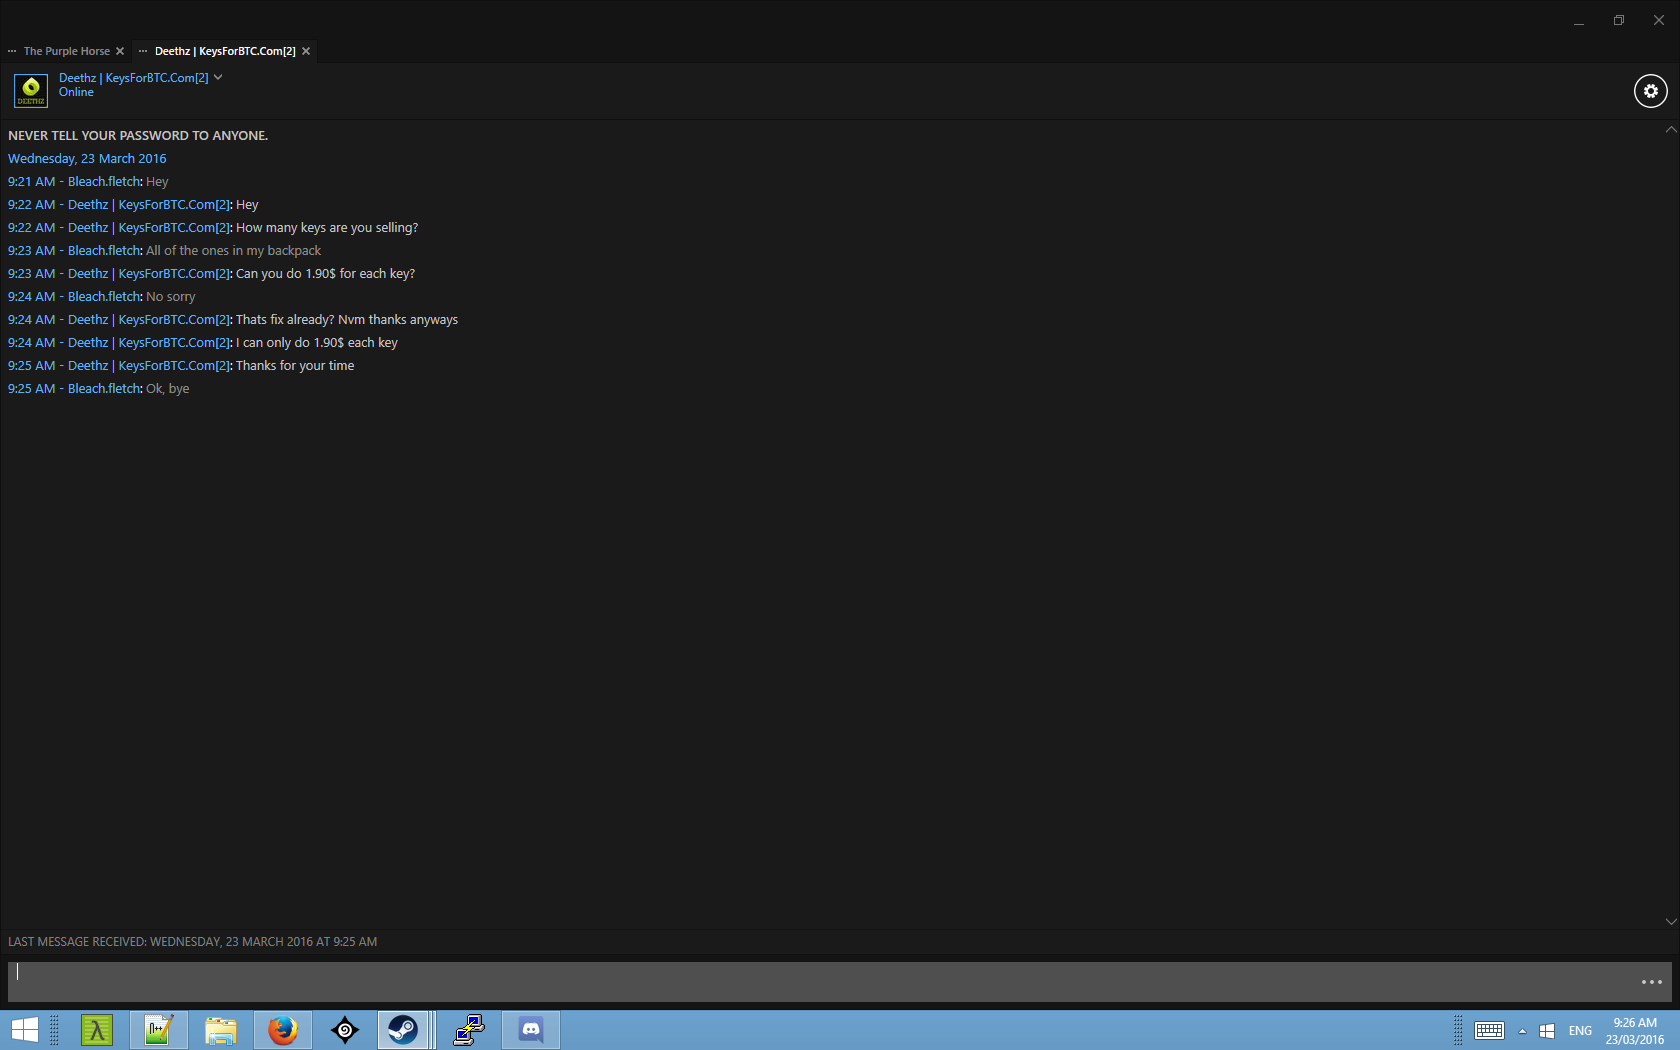
Task: Click Deethz profile avatar
Action: (31, 91)
